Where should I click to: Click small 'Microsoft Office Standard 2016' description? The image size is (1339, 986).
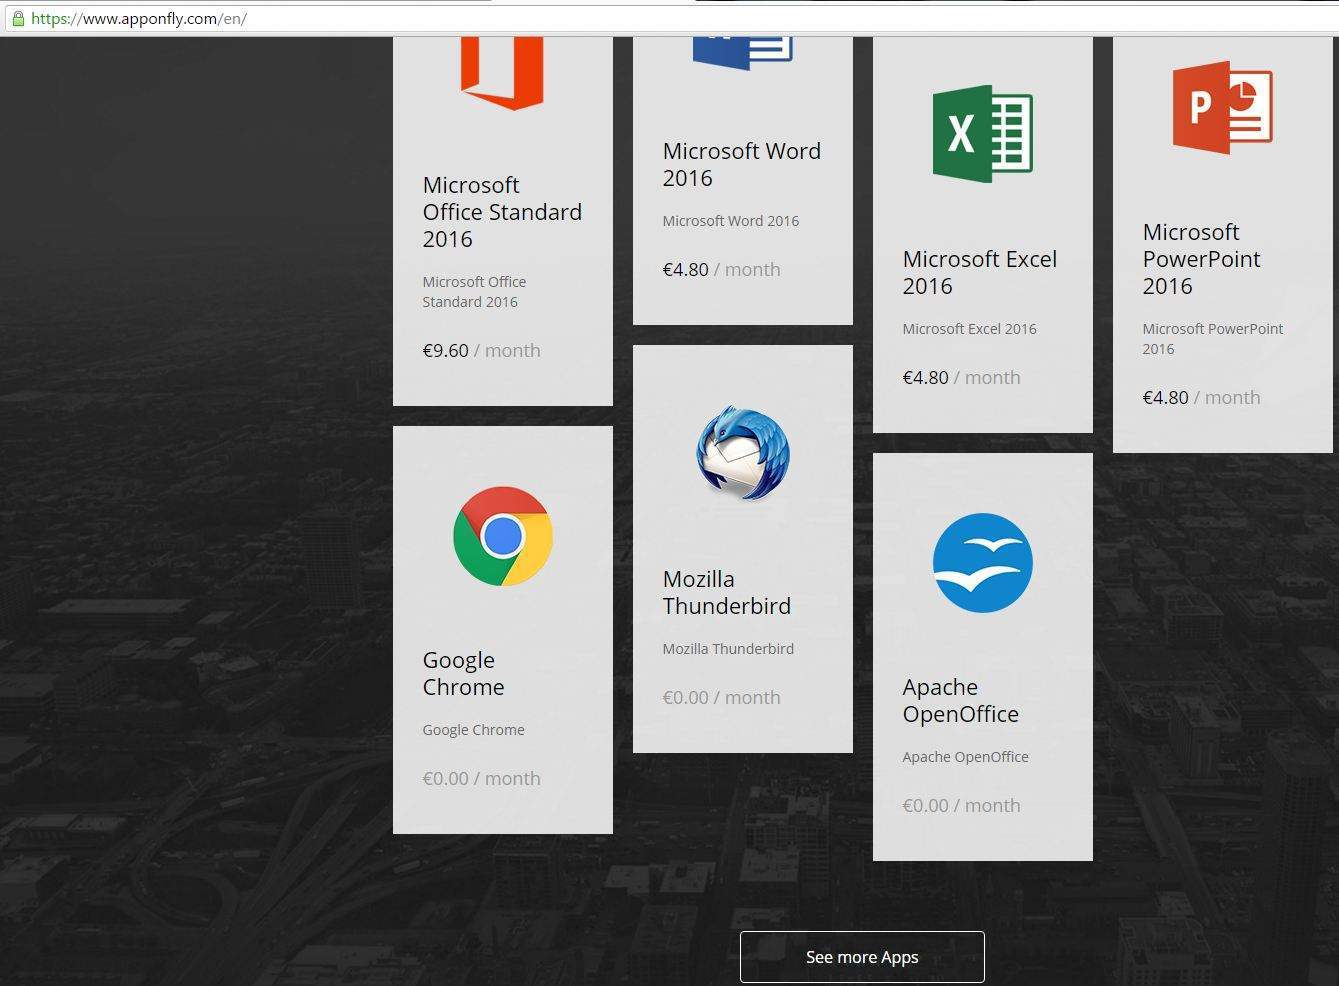point(474,292)
